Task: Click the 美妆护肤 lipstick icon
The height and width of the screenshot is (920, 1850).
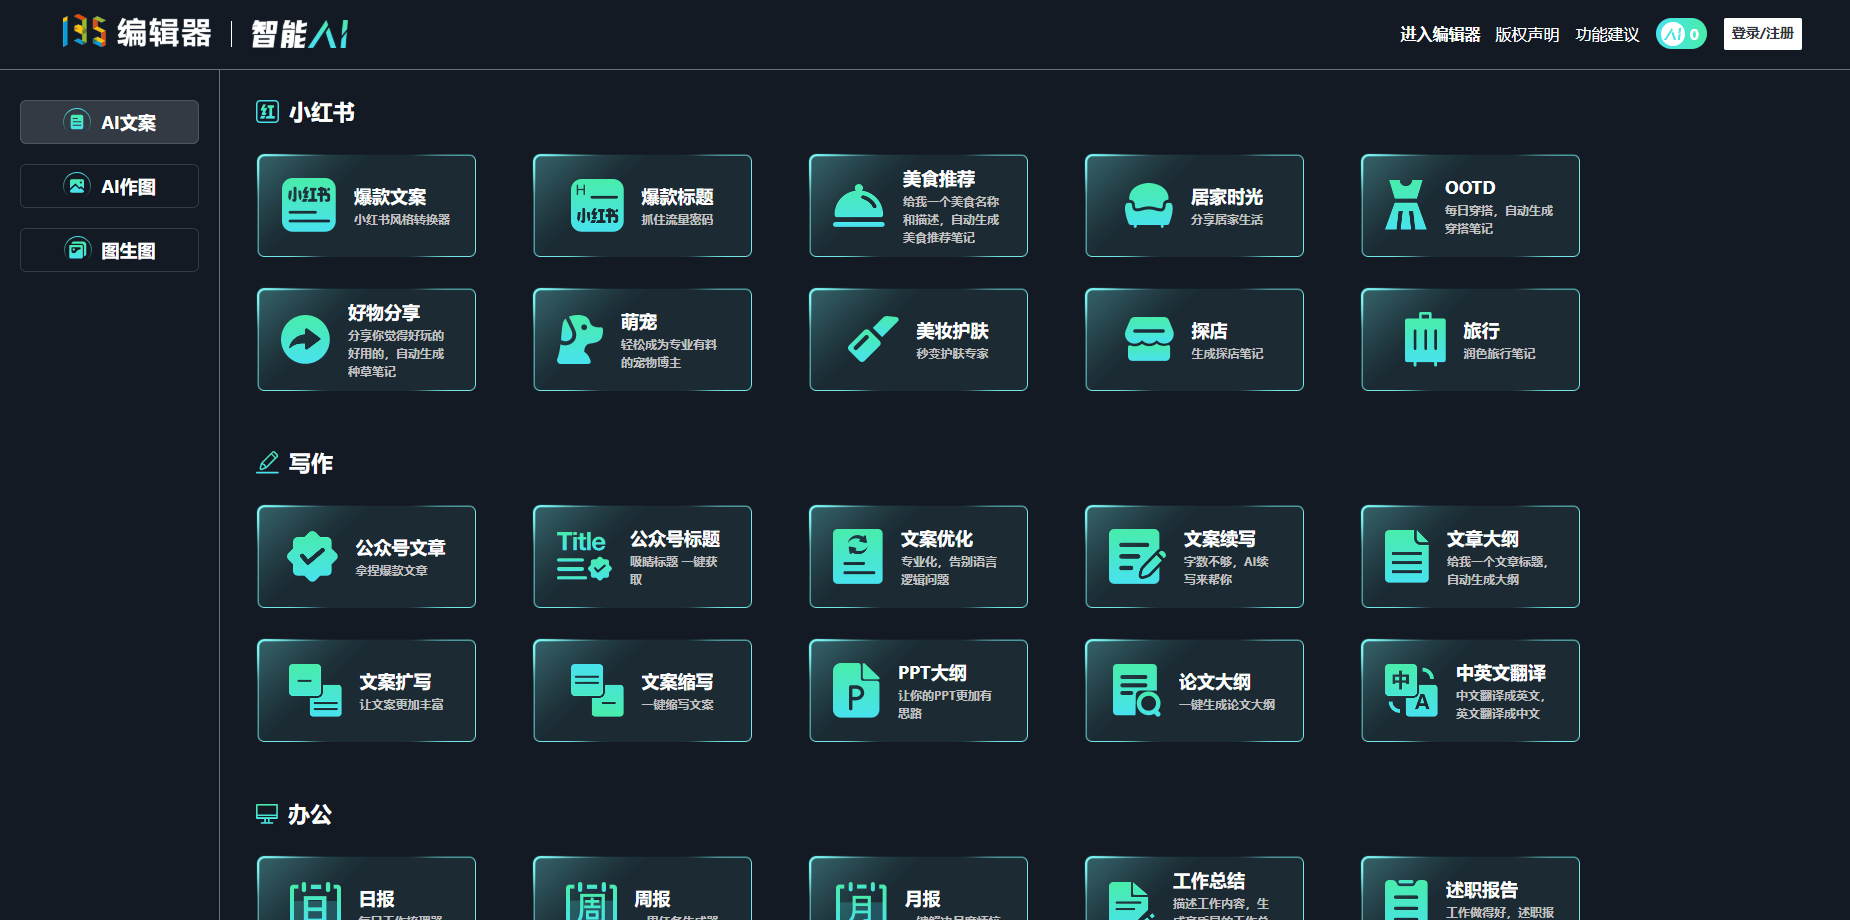Action: coord(872,340)
